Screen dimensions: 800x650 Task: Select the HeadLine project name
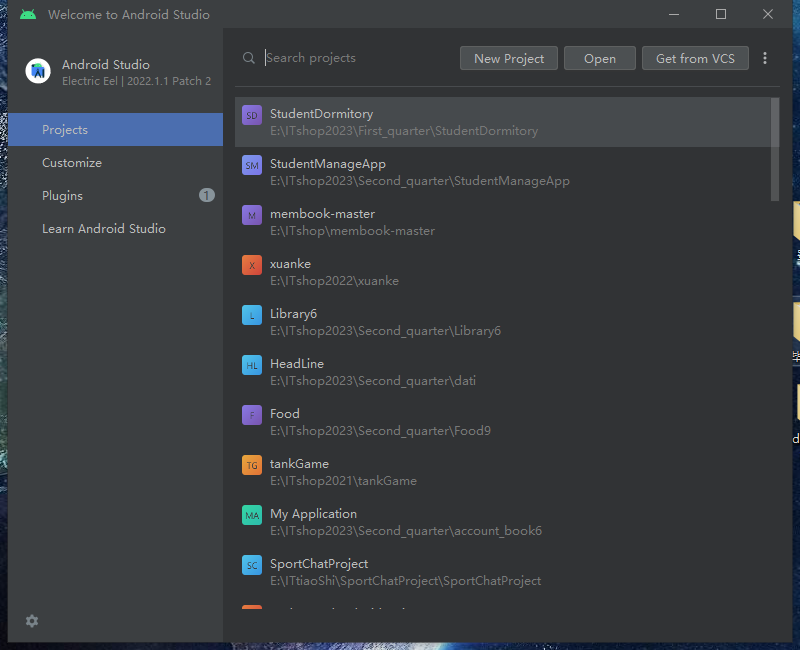[297, 364]
